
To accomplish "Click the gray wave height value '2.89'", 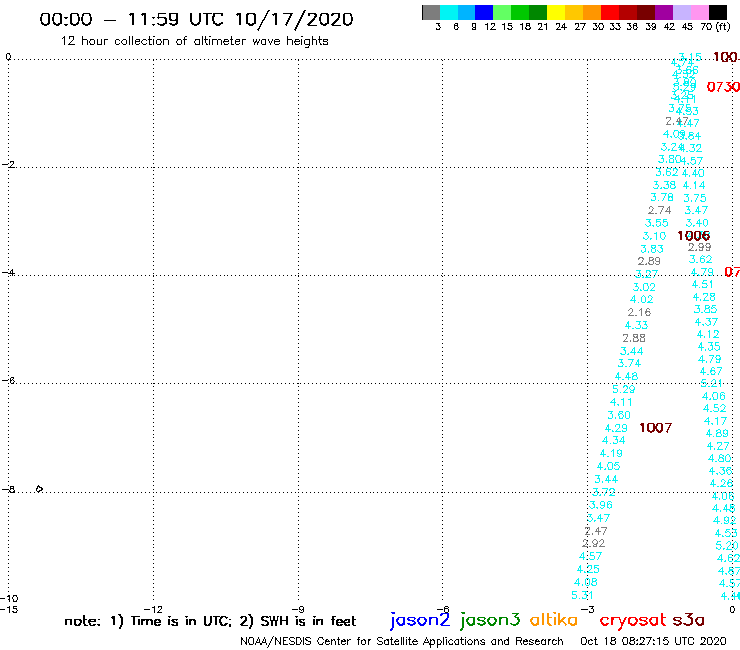I will pyautogui.click(x=649, y=261).
